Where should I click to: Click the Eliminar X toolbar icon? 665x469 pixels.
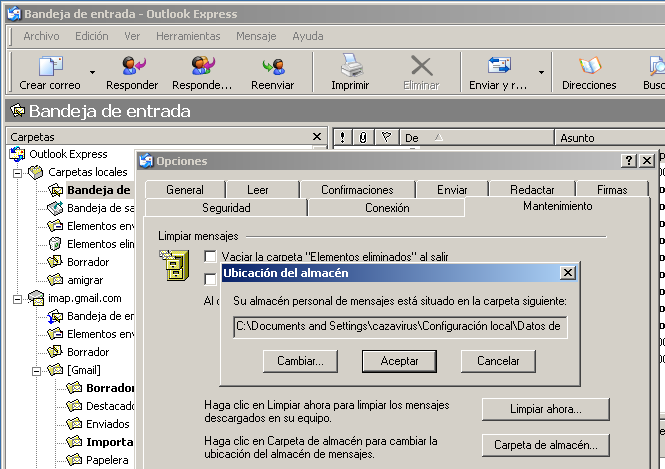coord(422,66)
